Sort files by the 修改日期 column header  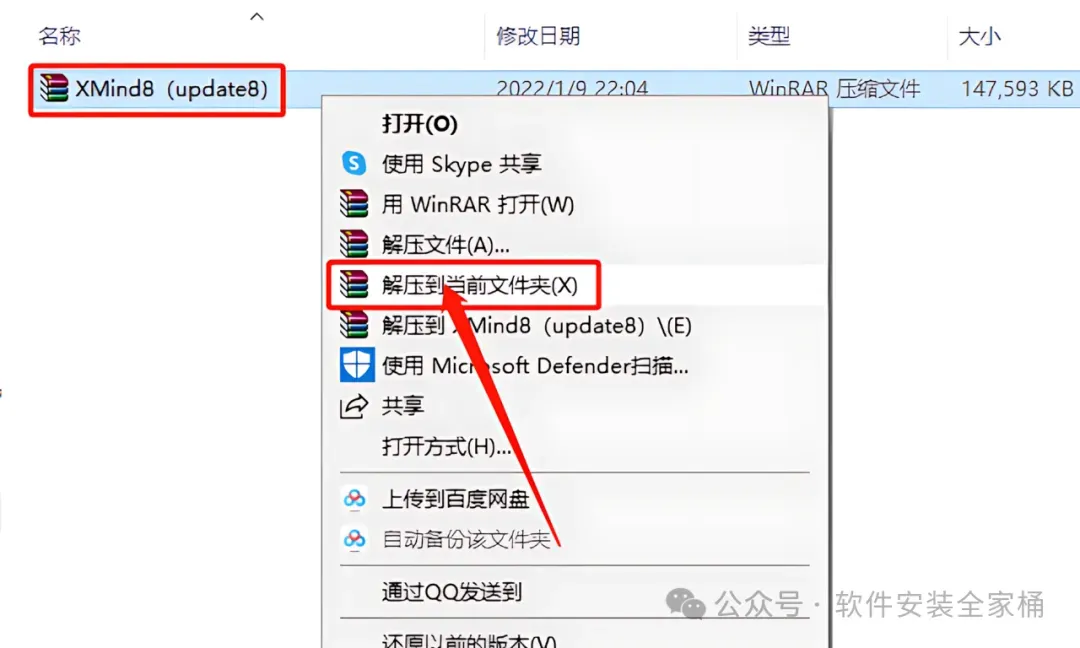(x=538, y=36)
